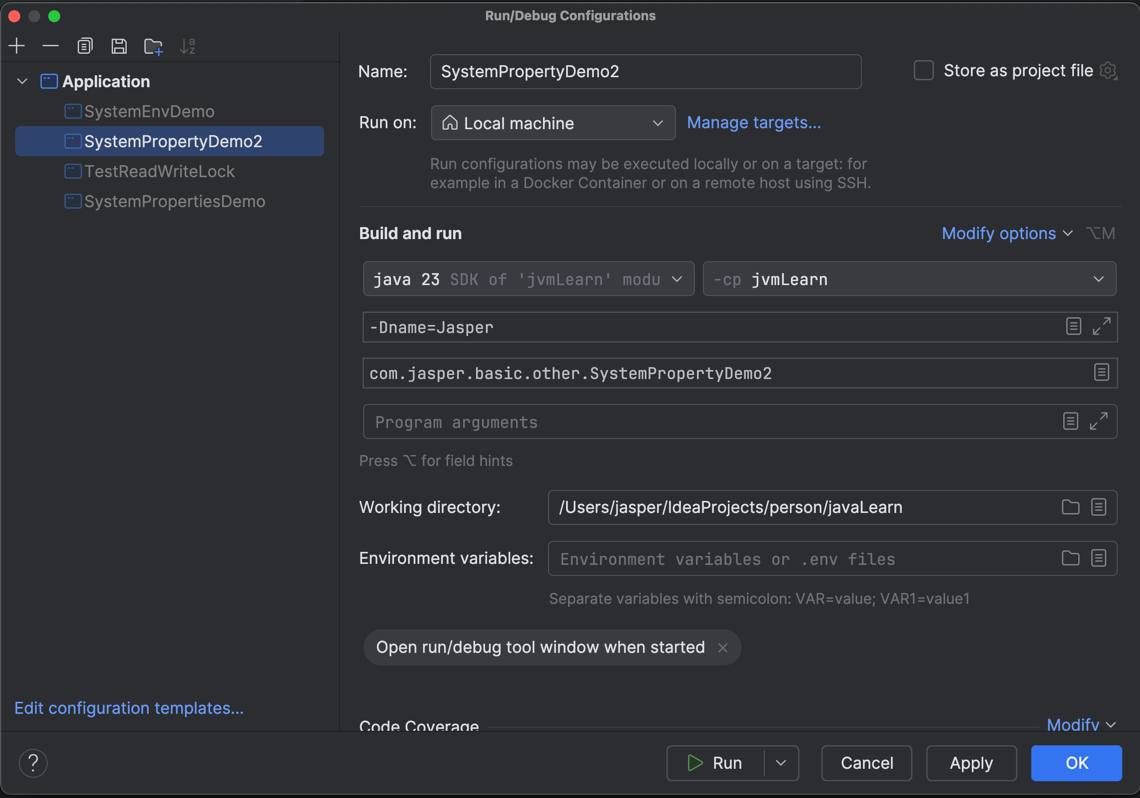Select TestReadWriteLock configuration
This screenshot has width=1140, height=798.
pos(159,172)
